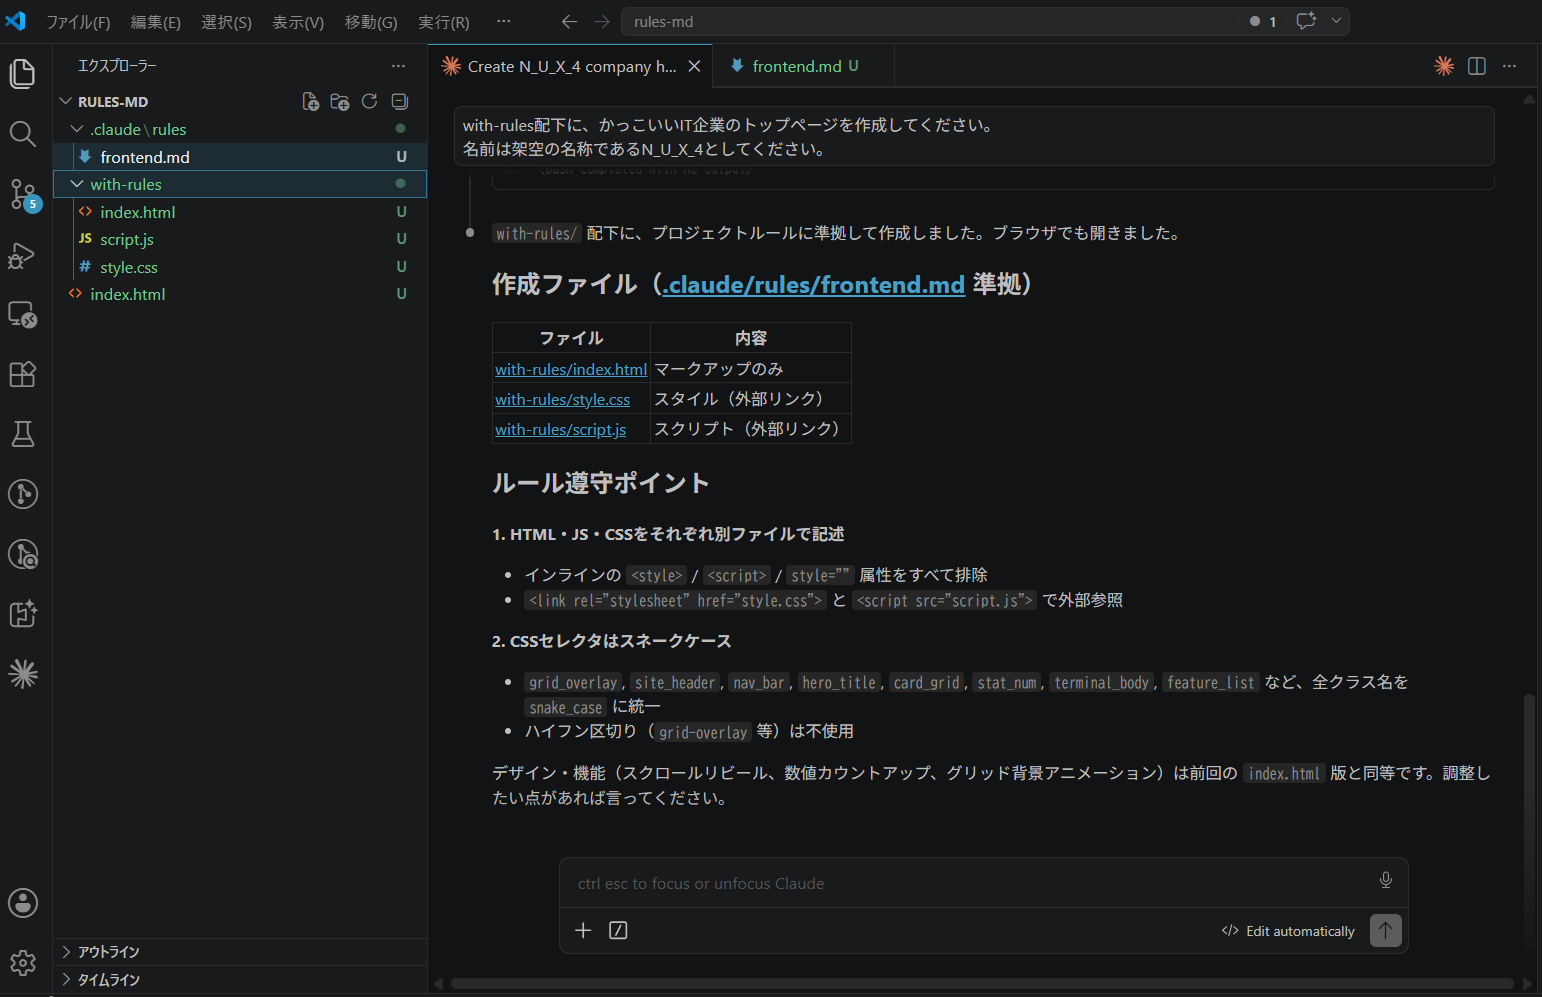
Task: Open editor more actions ellipsis
Action: (1509, 66)
